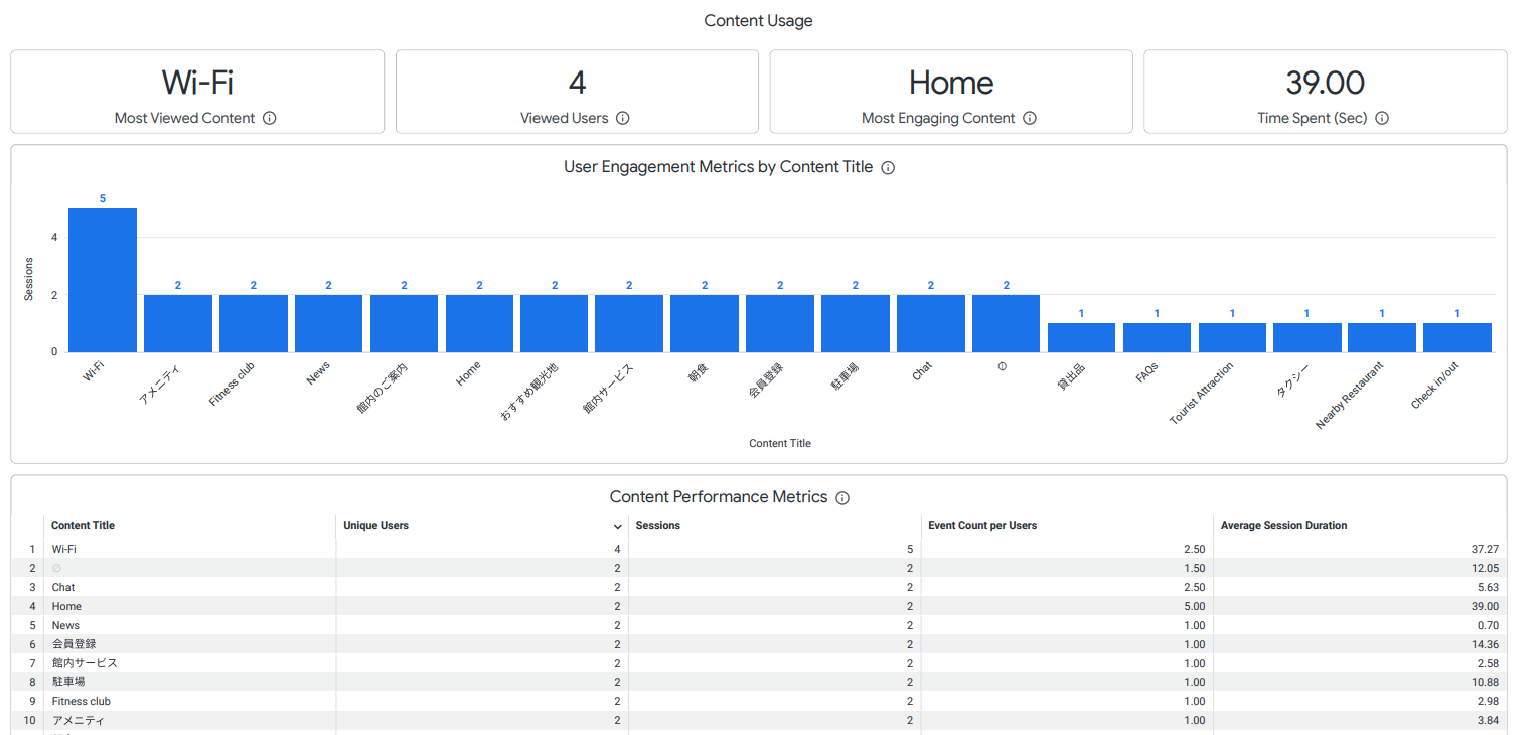Click Event Count per Users column header
Screen dimensions: 1521x735
[x=982, y=526]
